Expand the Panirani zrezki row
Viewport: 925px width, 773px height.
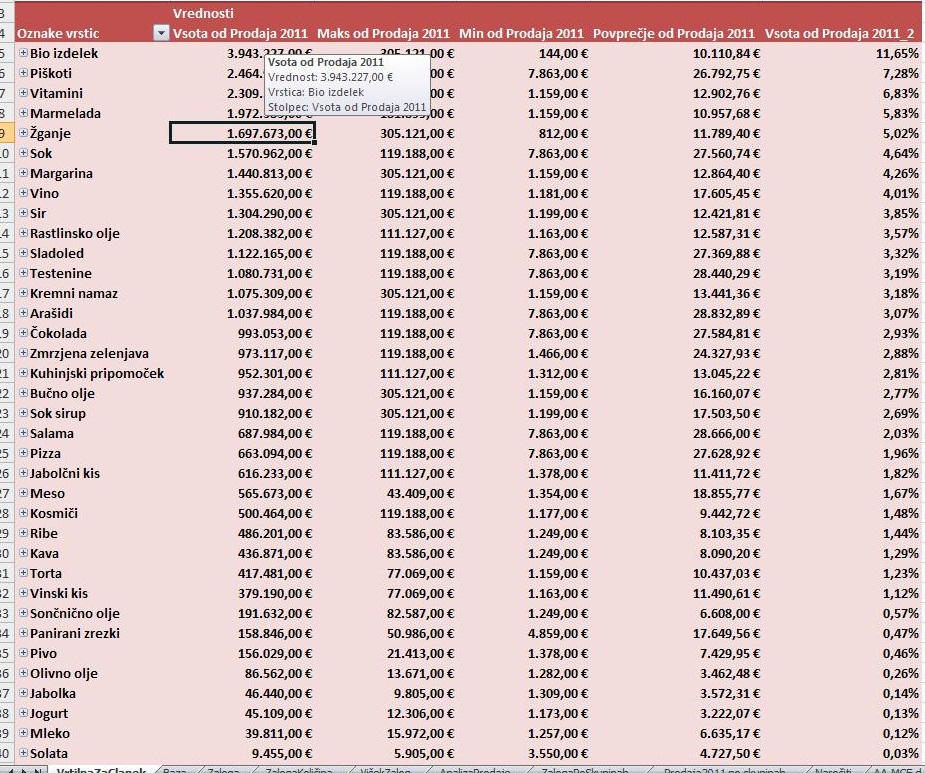tap(23, 633)
